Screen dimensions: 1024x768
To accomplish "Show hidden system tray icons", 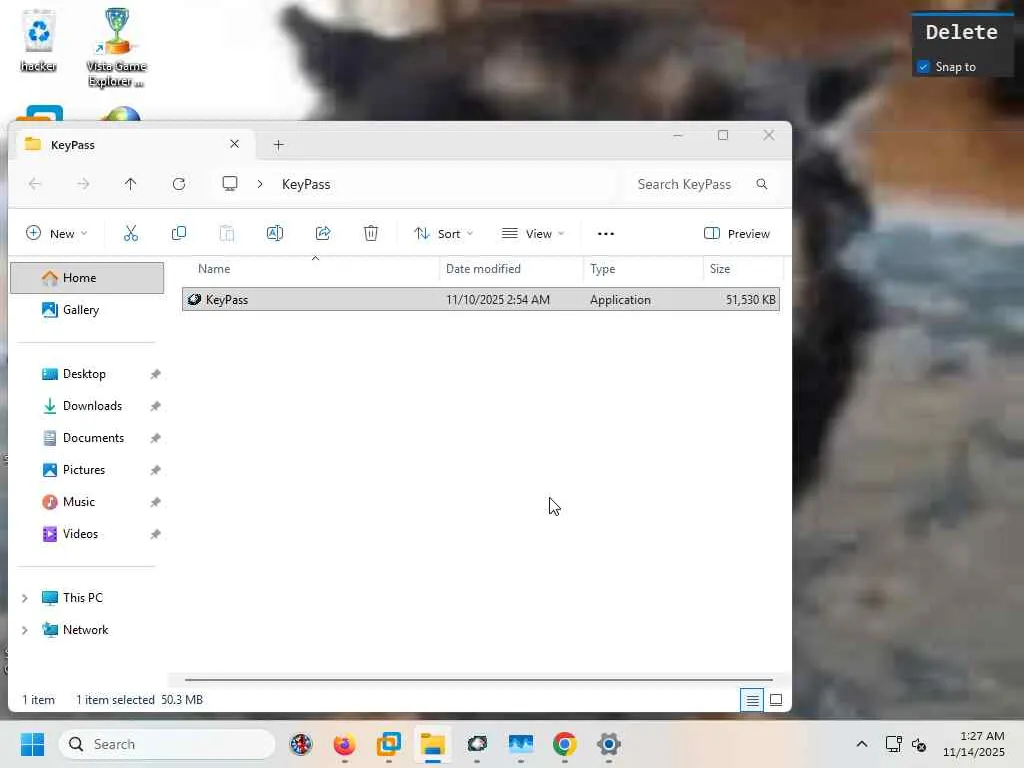I will (862, 744).
